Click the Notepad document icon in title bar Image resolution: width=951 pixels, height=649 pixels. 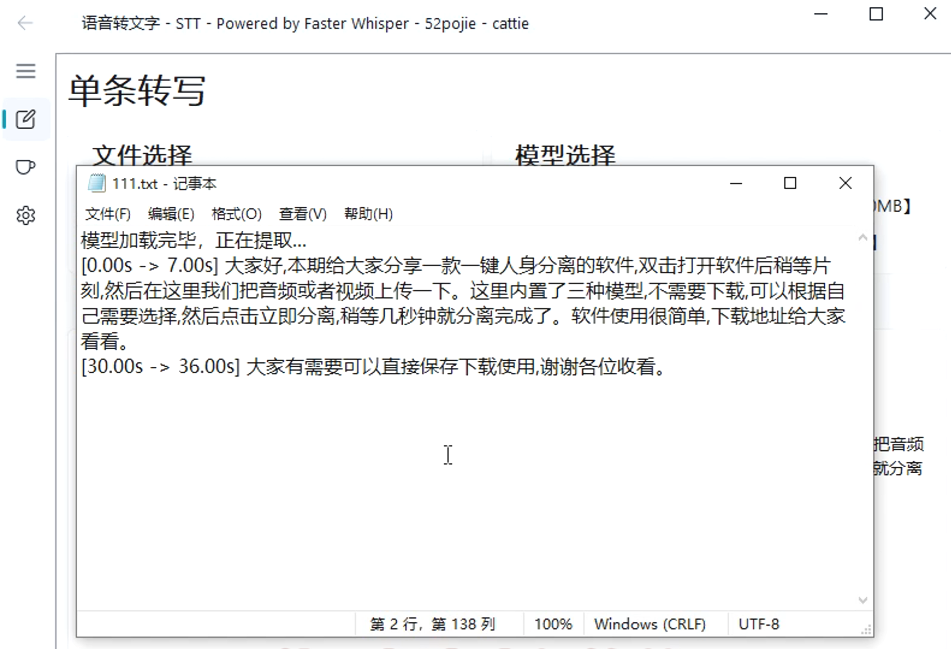pyautogui.click(x=95, y=183)
